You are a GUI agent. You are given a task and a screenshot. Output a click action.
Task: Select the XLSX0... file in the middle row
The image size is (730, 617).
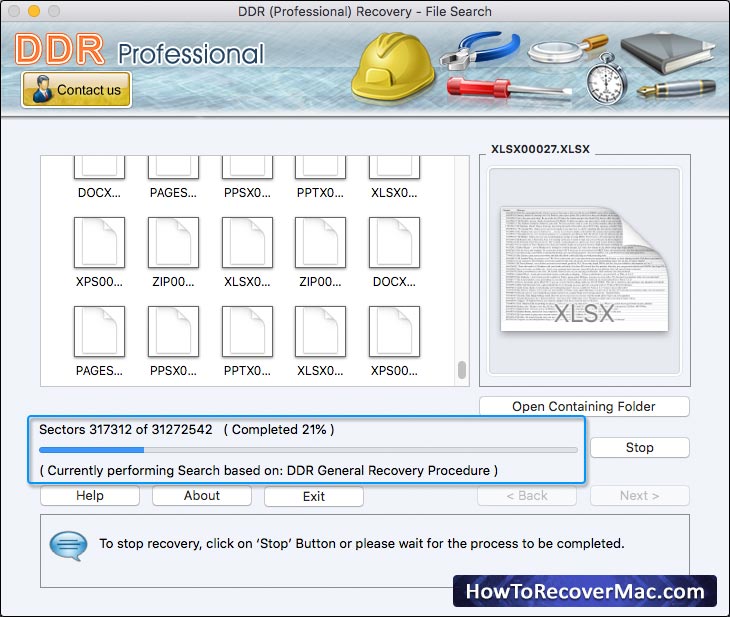coord(247,252)
